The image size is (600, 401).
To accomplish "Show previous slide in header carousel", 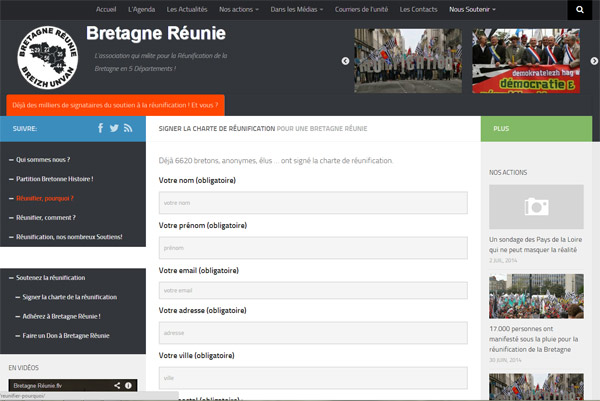I will tap(345, 61).
